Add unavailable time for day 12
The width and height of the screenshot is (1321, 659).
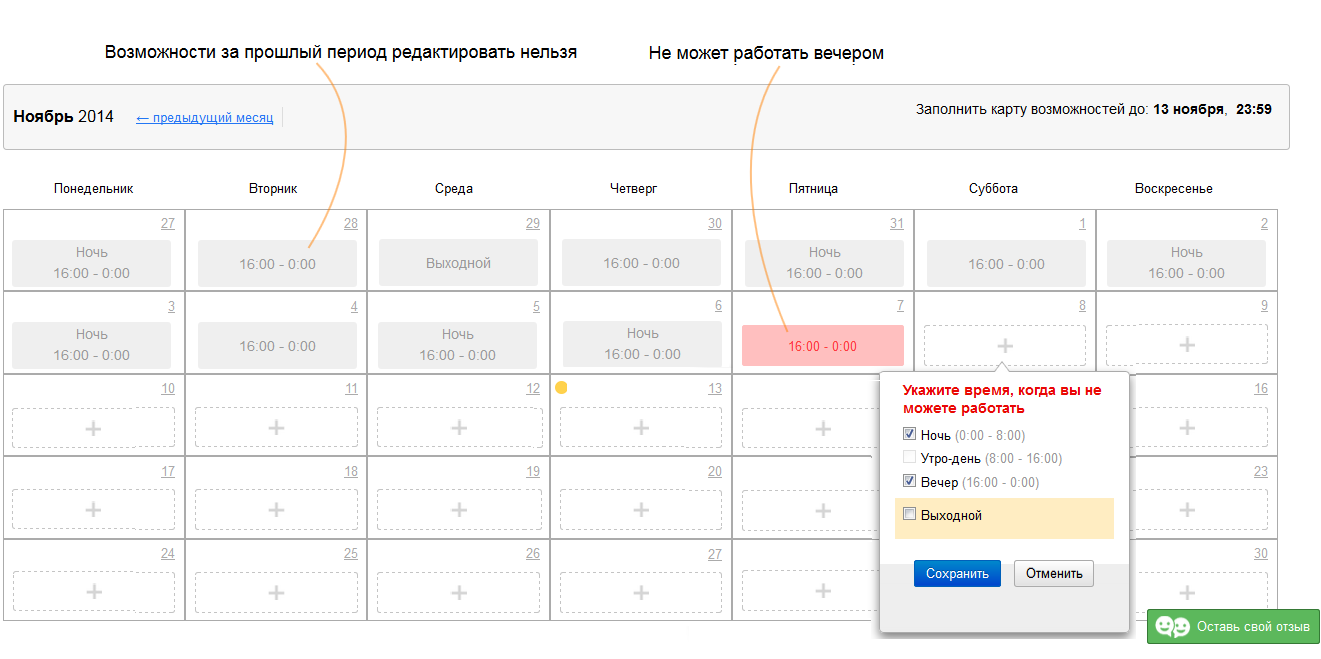click(459, 428)
